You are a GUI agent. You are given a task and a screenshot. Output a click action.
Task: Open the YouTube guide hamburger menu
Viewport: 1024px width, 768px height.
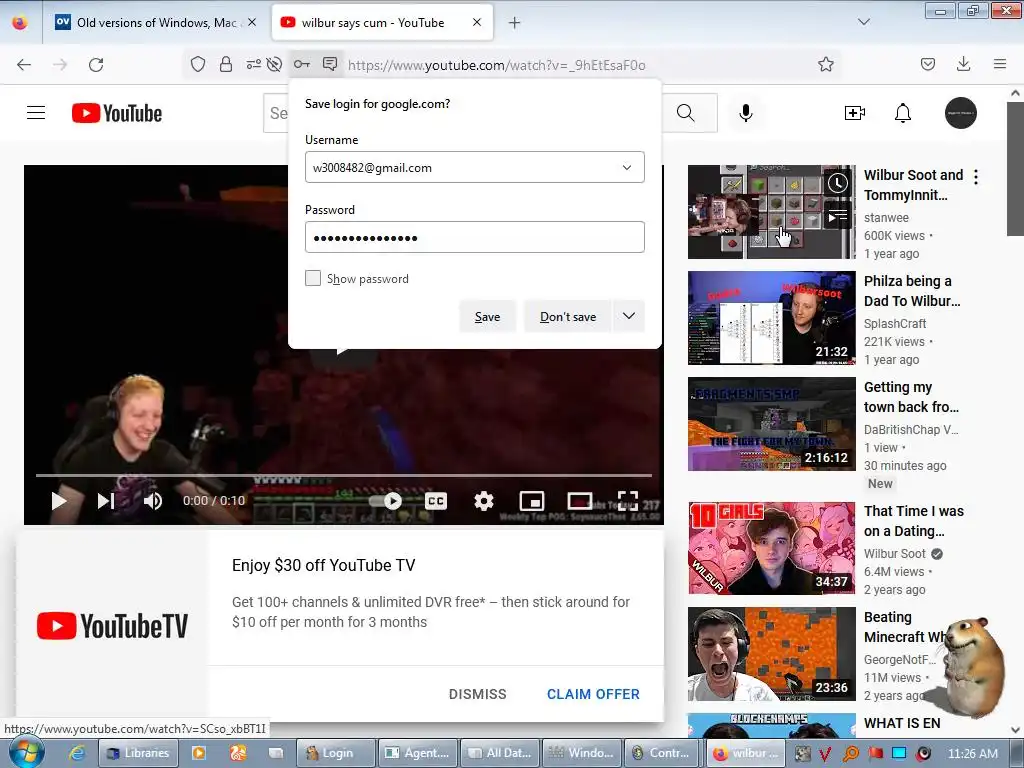click(36, 113)
